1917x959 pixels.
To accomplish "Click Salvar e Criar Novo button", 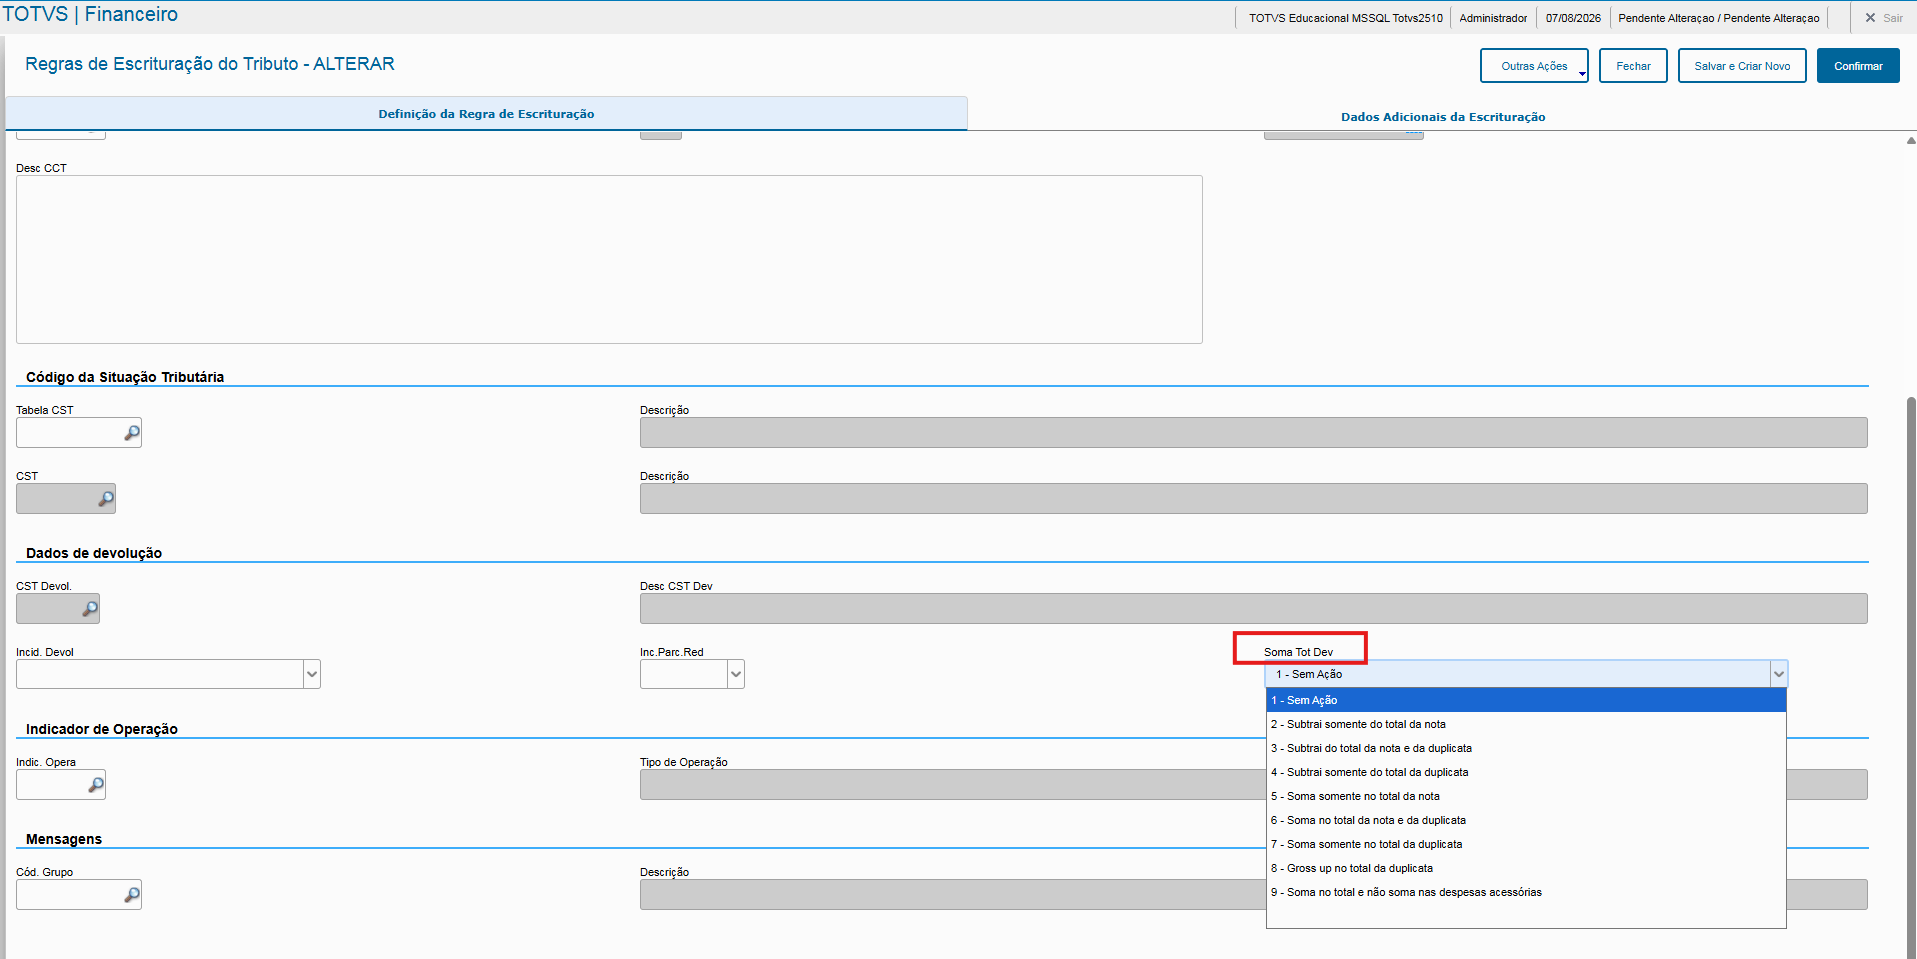I will 1742,66.
